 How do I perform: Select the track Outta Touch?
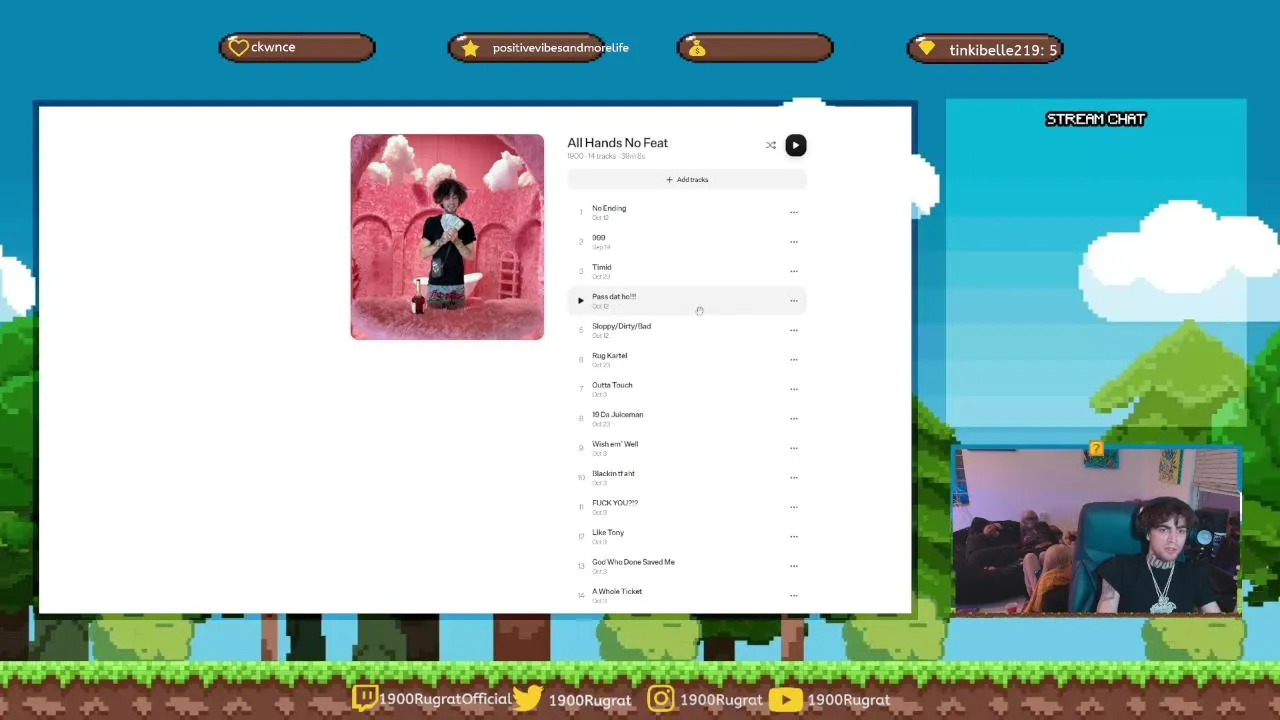687,389
